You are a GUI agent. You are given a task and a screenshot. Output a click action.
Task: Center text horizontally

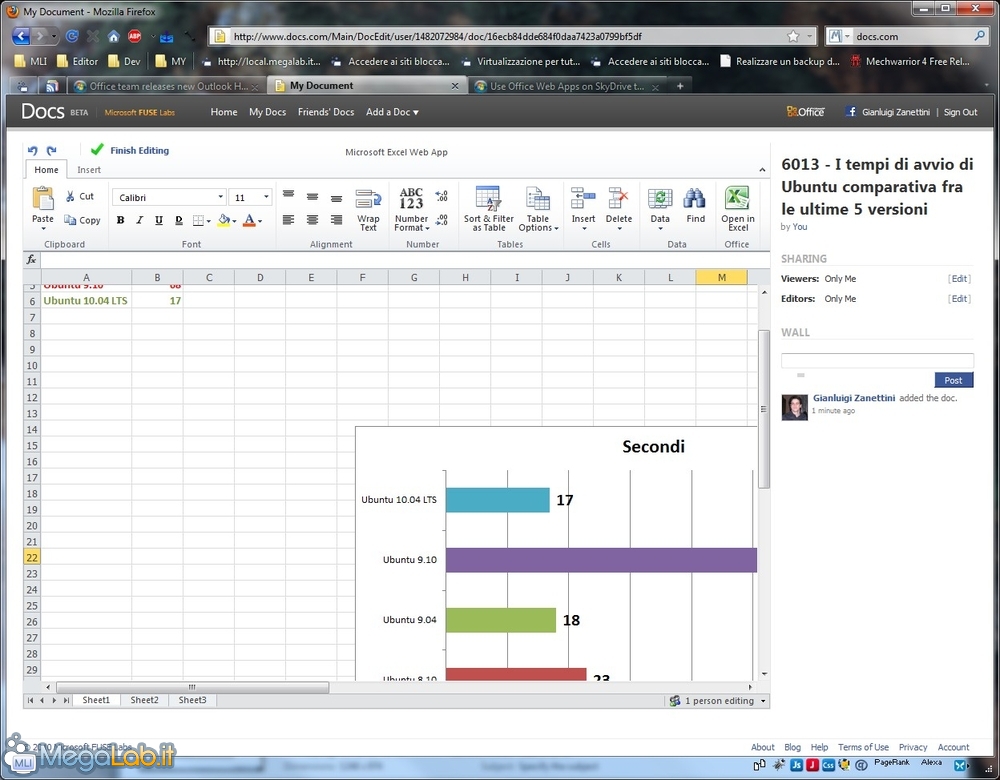point(312,220)
